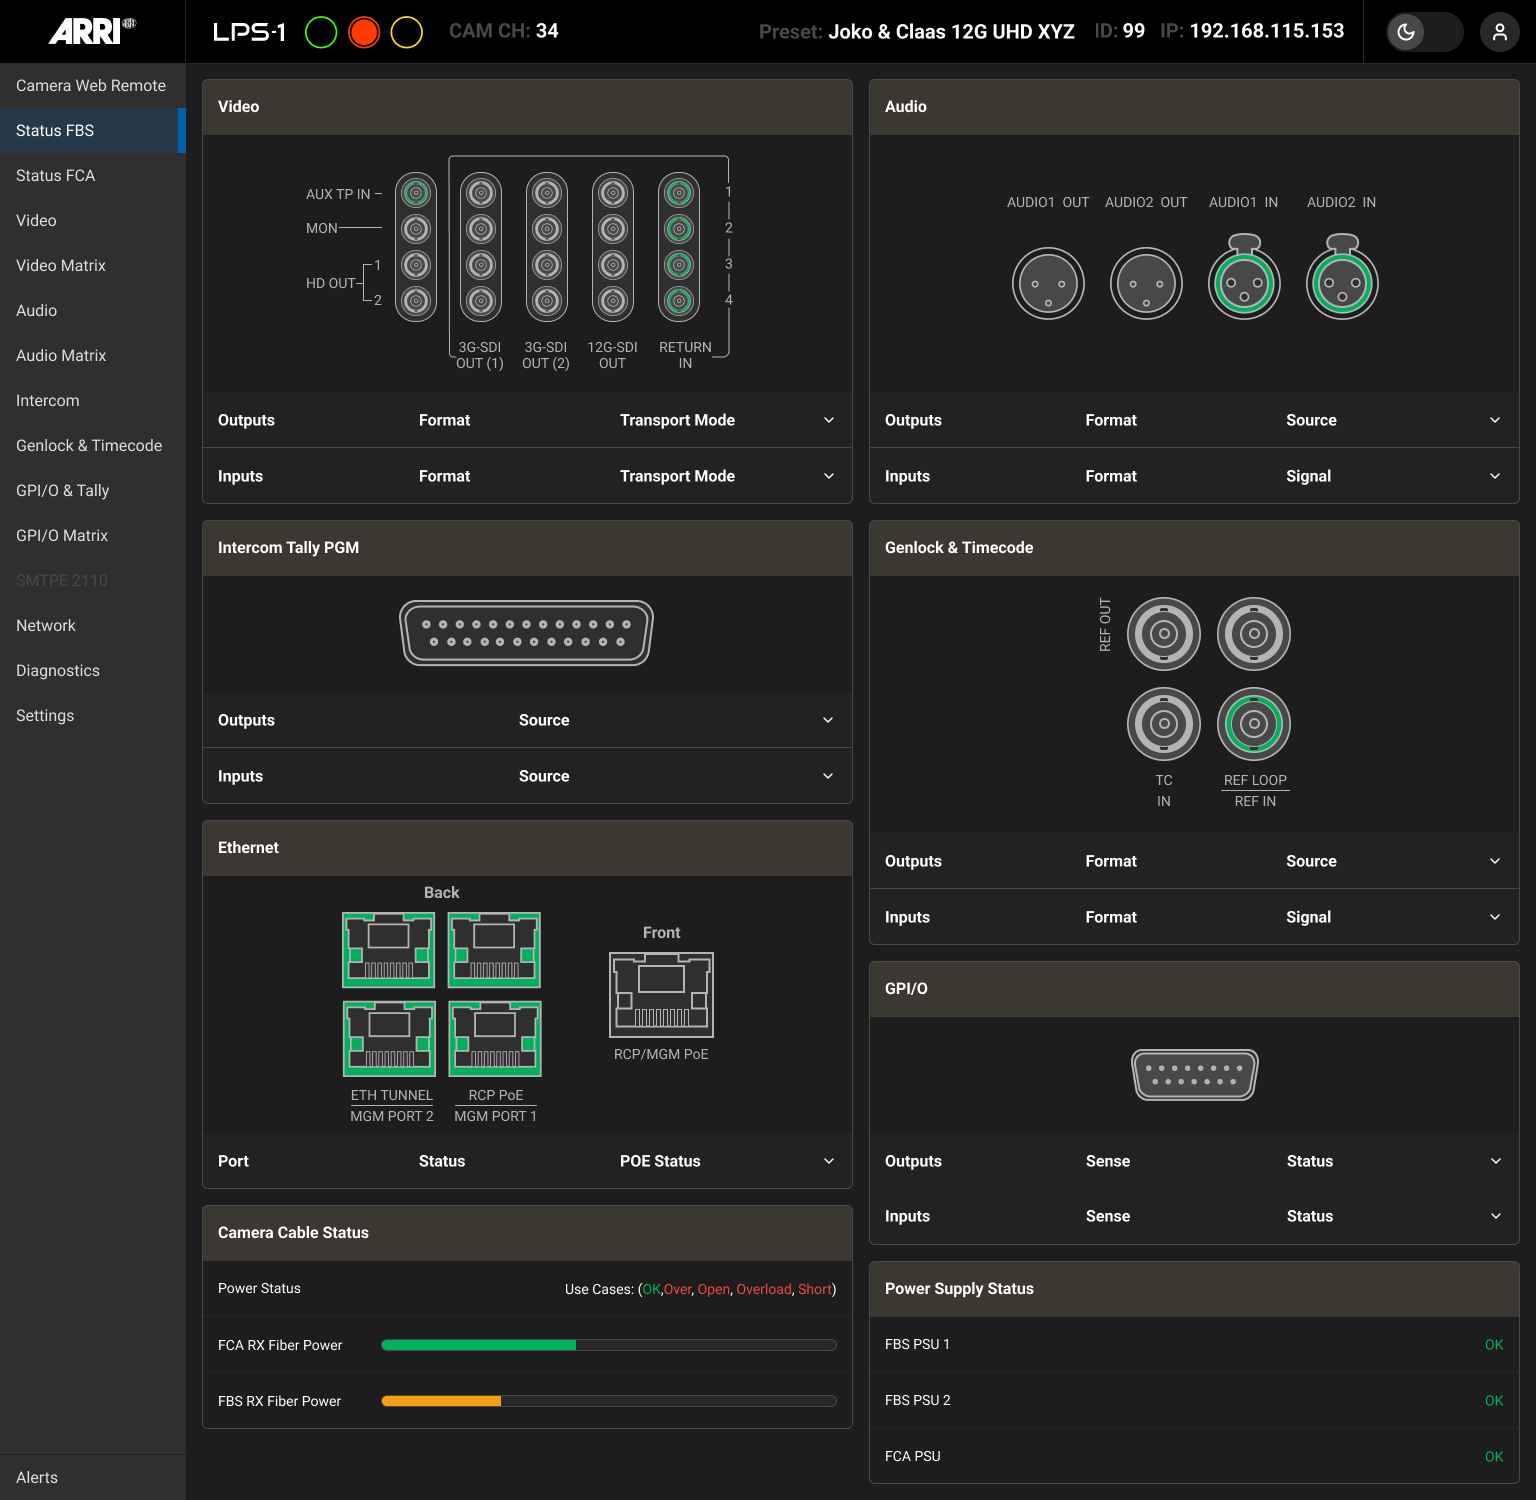Open Alerts at sidebar bottom
The width and height of the screenshot is (1536, 1500).
[x=37, y=1477]
